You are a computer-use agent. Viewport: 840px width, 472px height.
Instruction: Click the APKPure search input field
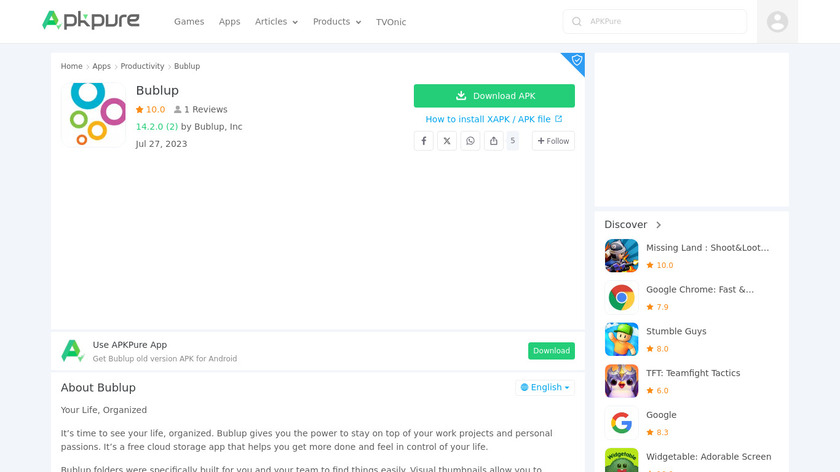(655, 21)
